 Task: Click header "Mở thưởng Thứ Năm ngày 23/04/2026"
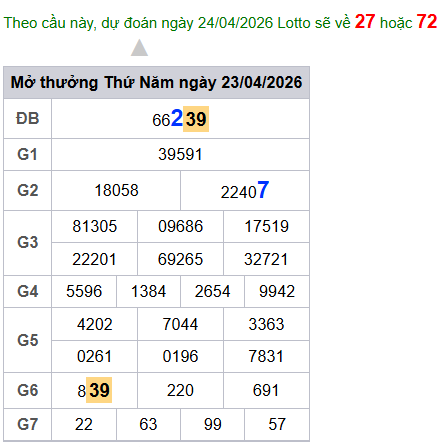coord(156,82)
